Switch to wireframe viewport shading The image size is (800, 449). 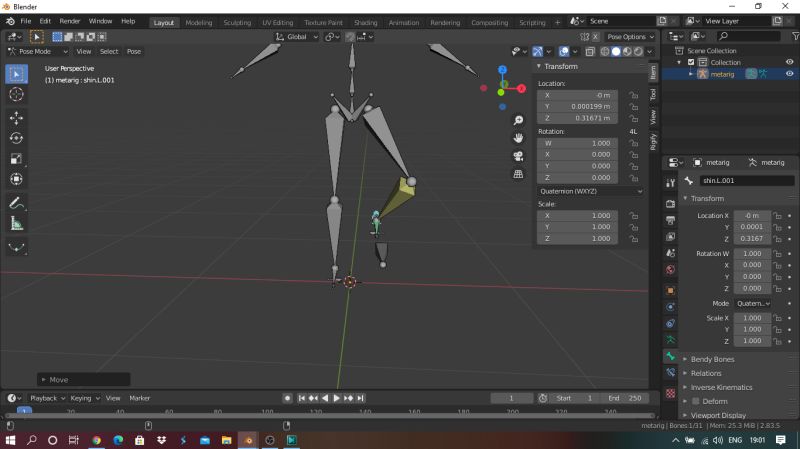[x=605, y=52]
